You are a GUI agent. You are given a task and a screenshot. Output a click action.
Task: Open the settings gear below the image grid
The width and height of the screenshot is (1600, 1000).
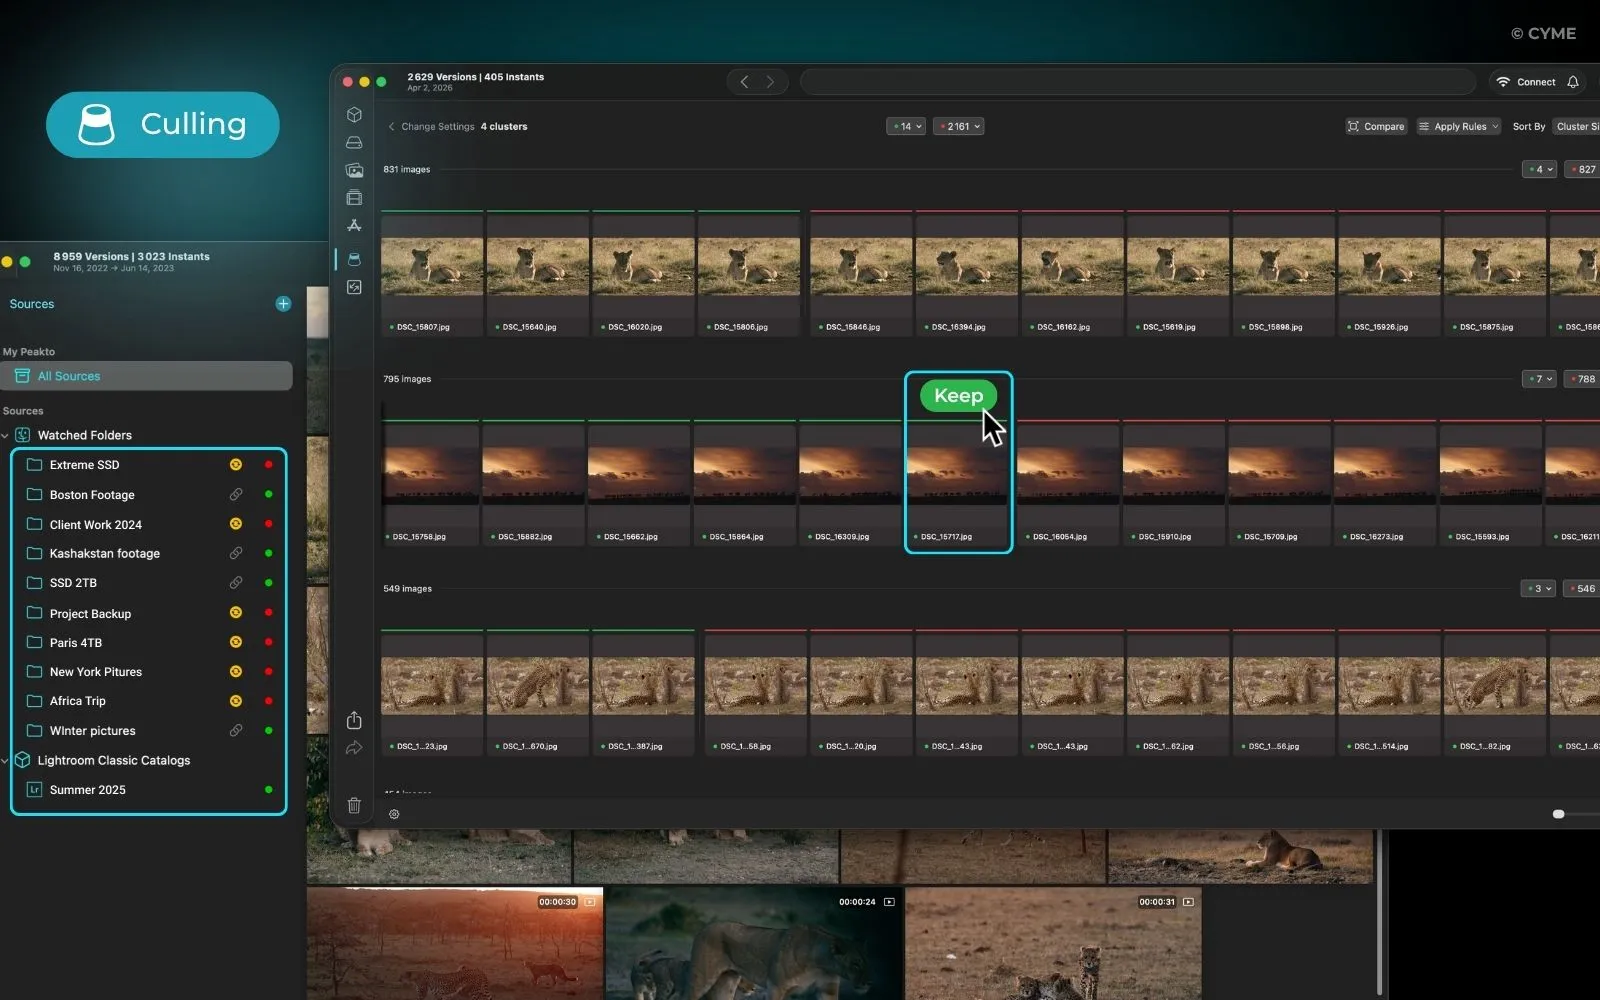click(x=394, y=814)
